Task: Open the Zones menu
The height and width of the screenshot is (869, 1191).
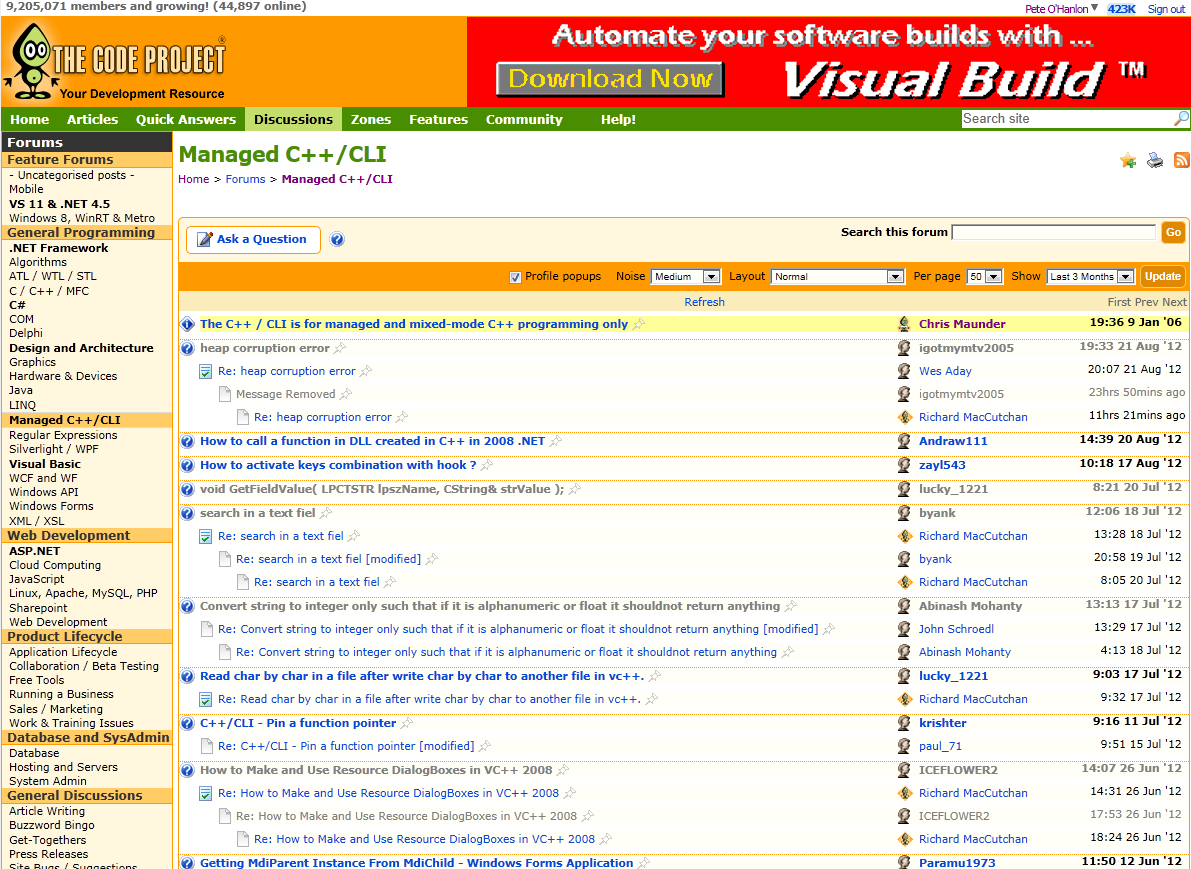Action: [371, 119]
